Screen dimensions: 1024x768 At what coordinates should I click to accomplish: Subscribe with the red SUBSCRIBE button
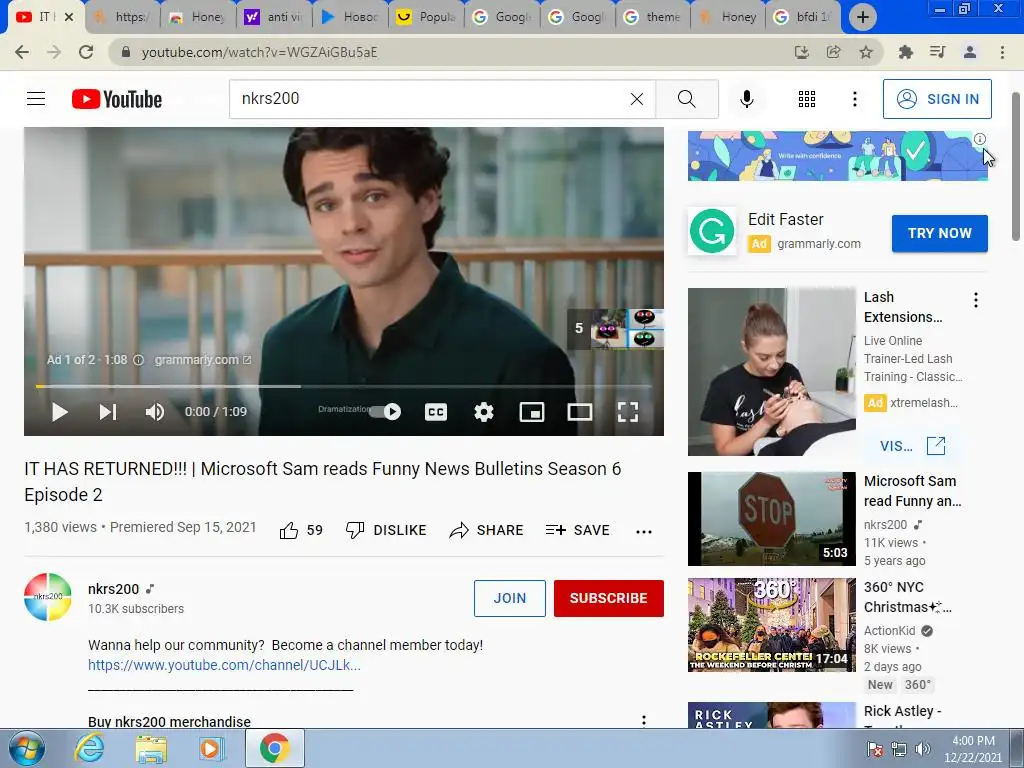(609, 598)
